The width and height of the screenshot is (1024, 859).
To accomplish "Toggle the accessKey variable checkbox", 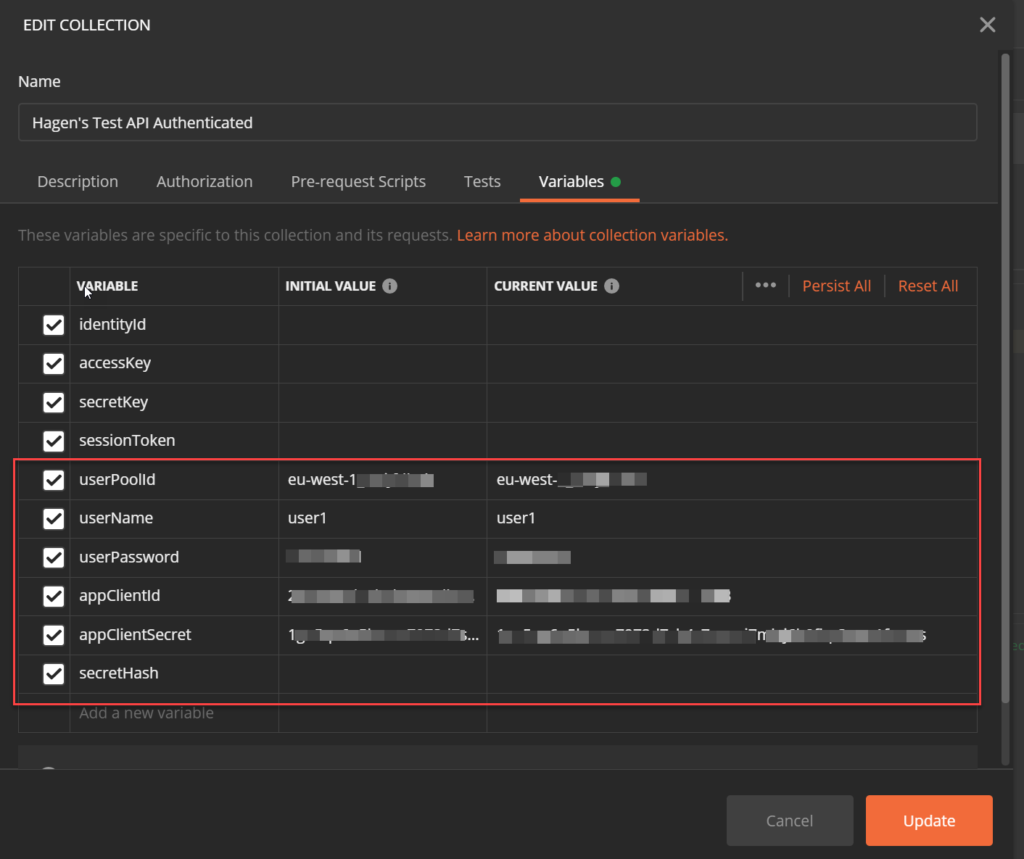I will pos(54,364).
